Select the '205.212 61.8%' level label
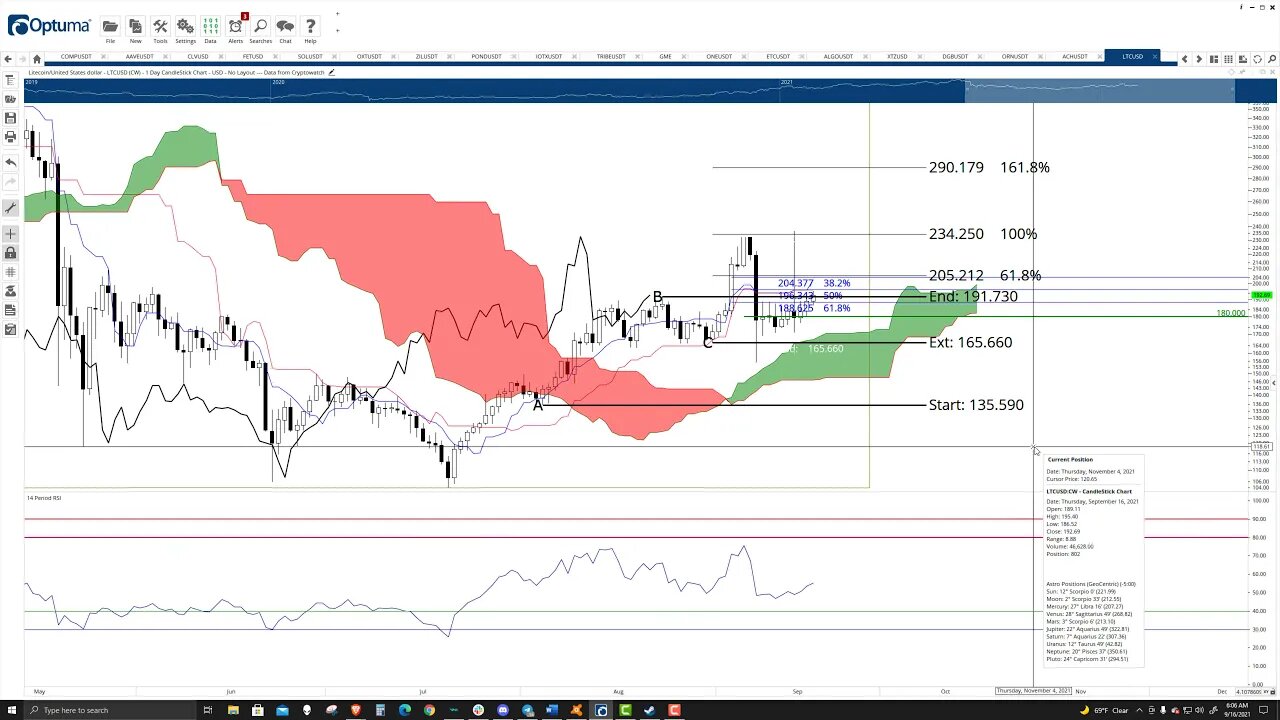Viewport: 1280px width, 720px height. (x=985, y=275)
